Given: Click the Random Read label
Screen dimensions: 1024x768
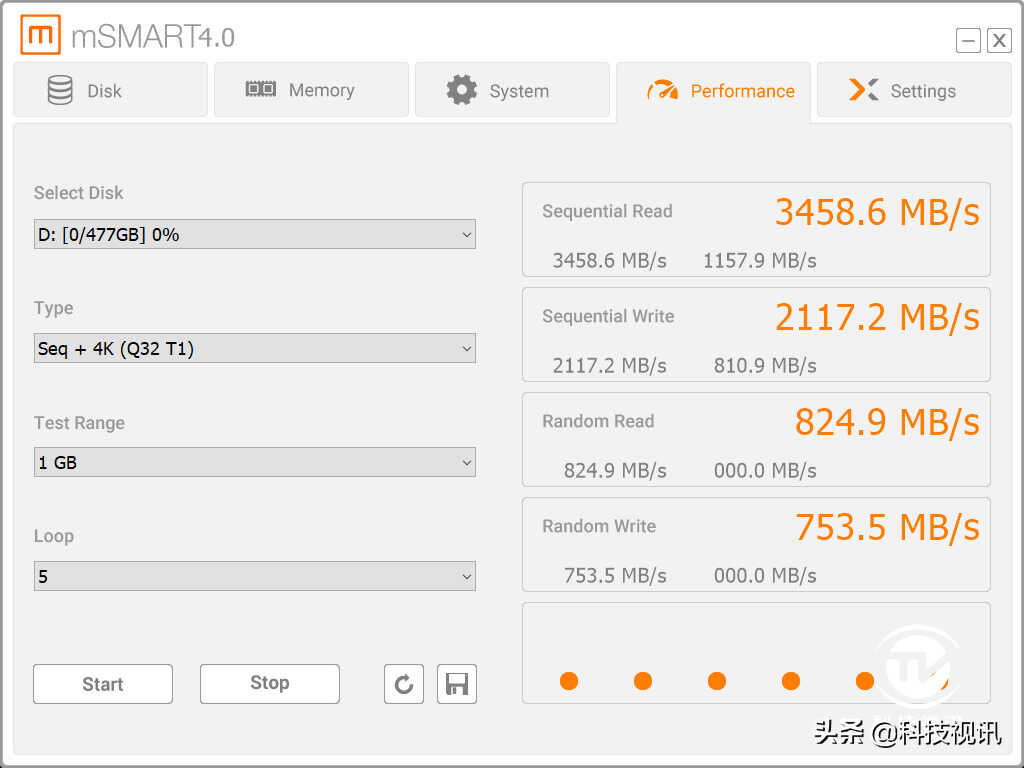Looking at the screenshot, I should (598, 421).
